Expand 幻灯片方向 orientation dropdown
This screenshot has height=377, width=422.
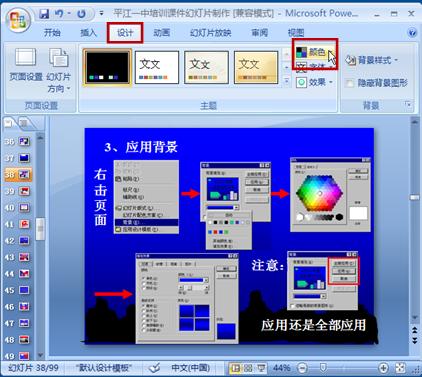point(59,70)
